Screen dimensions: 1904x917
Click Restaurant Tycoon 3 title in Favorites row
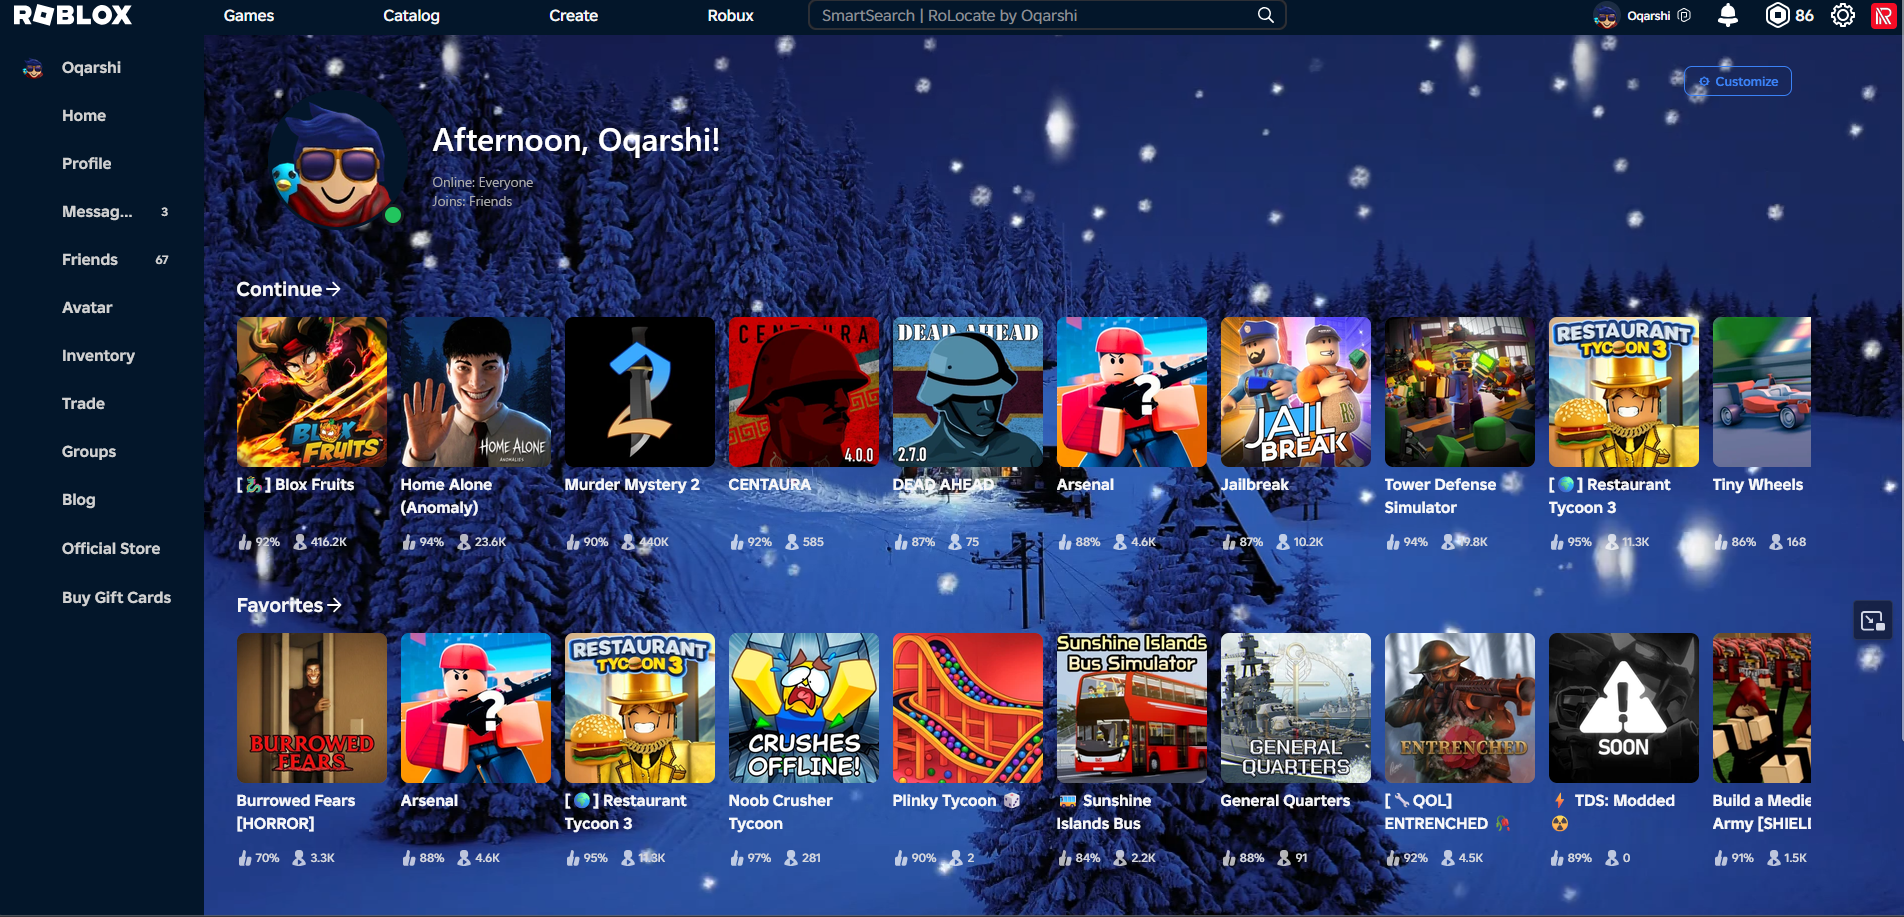click(x=626, y=812)
